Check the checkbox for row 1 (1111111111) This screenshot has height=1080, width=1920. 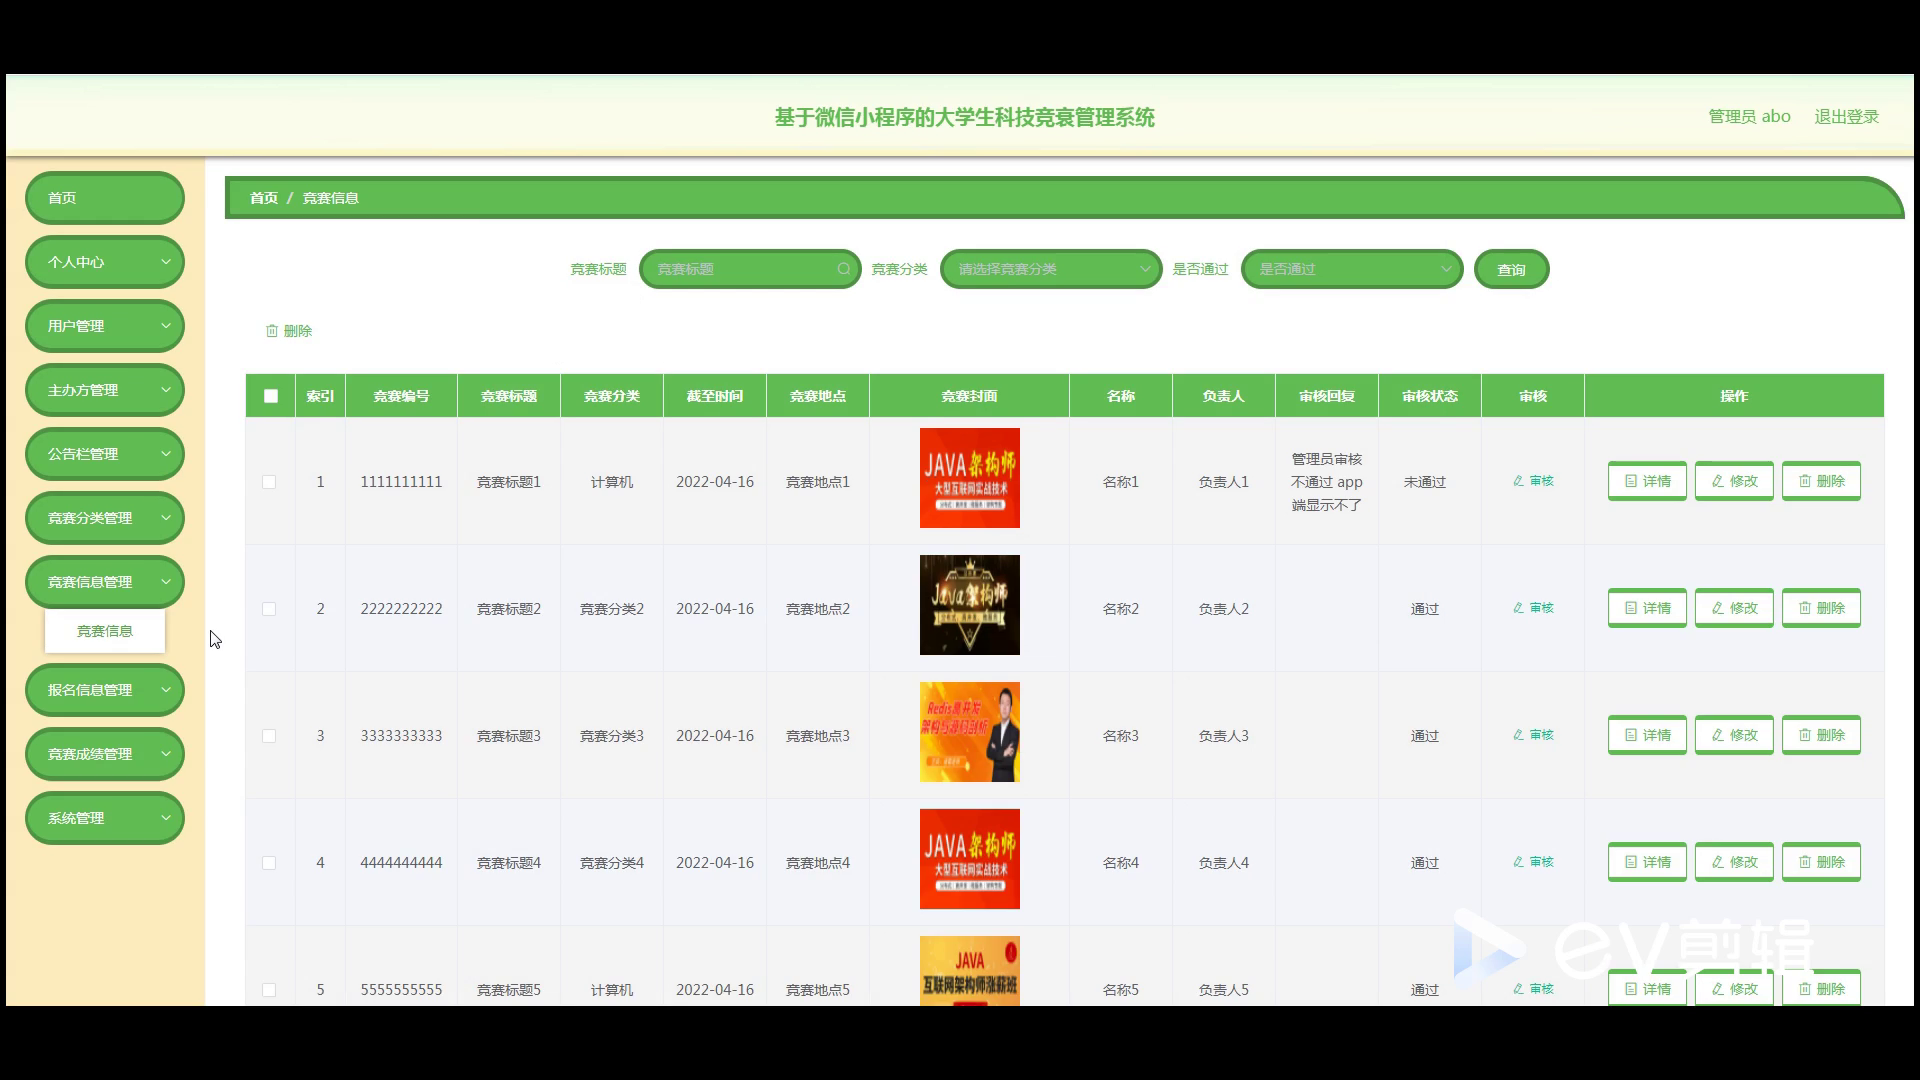(x=269, y=482)
